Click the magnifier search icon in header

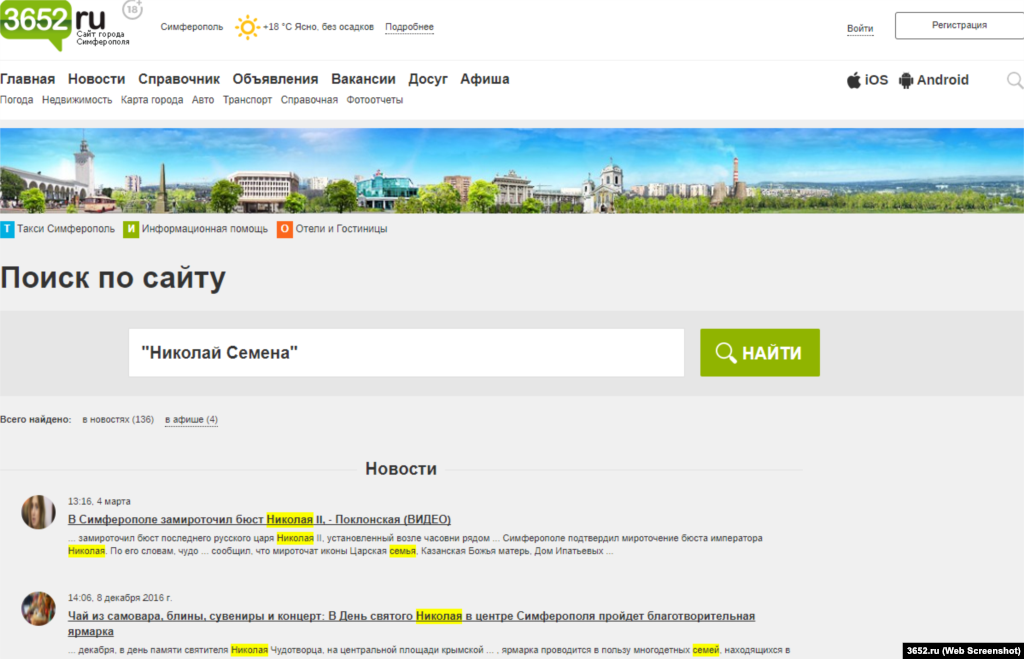coord(1014,80)
